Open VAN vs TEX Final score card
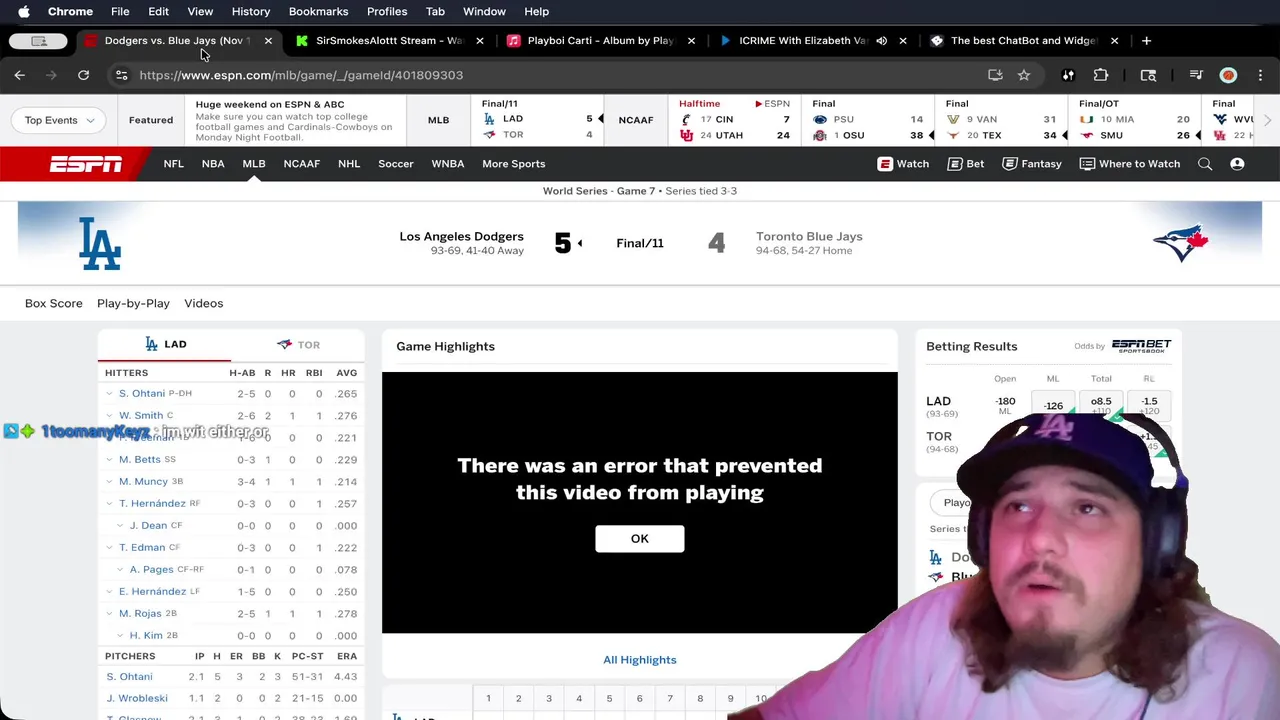Viewport: 1280px width, 720px height. [1001, 119]
